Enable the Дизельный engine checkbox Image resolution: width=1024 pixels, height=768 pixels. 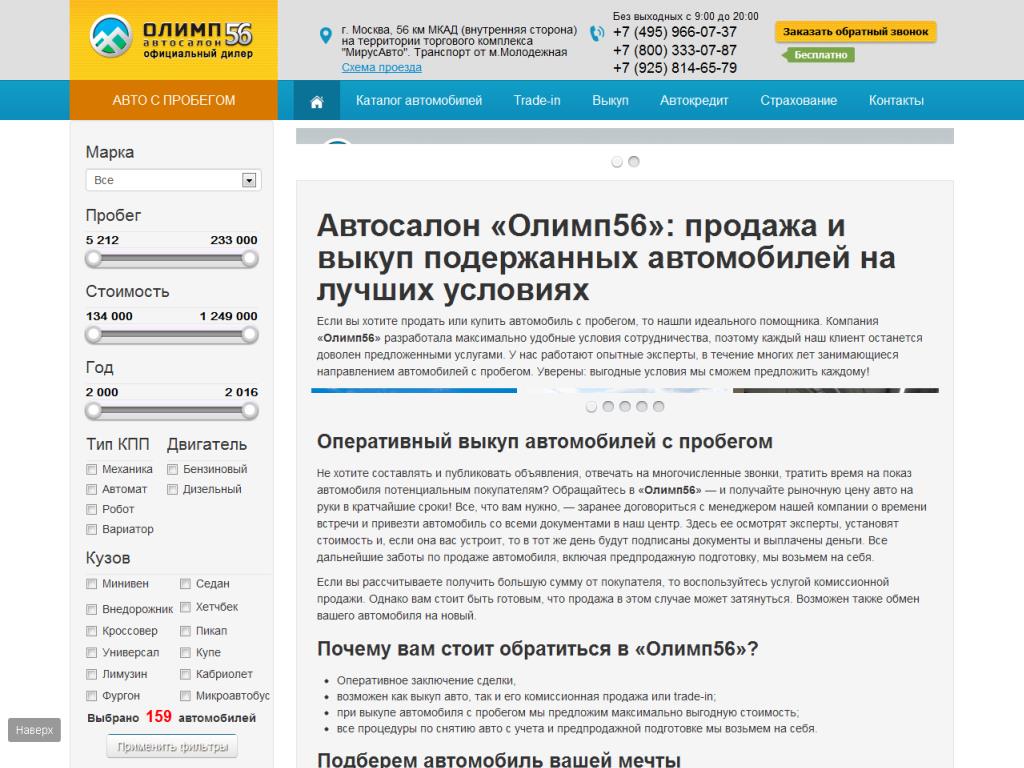tap(172, 490)
